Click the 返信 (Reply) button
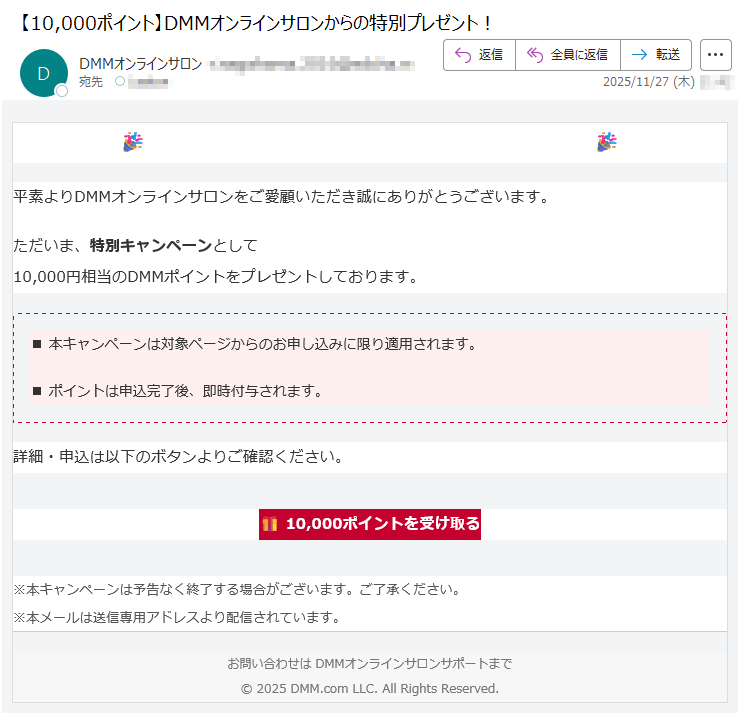Viewport: 740px width, 713px height. pos(479,55)
